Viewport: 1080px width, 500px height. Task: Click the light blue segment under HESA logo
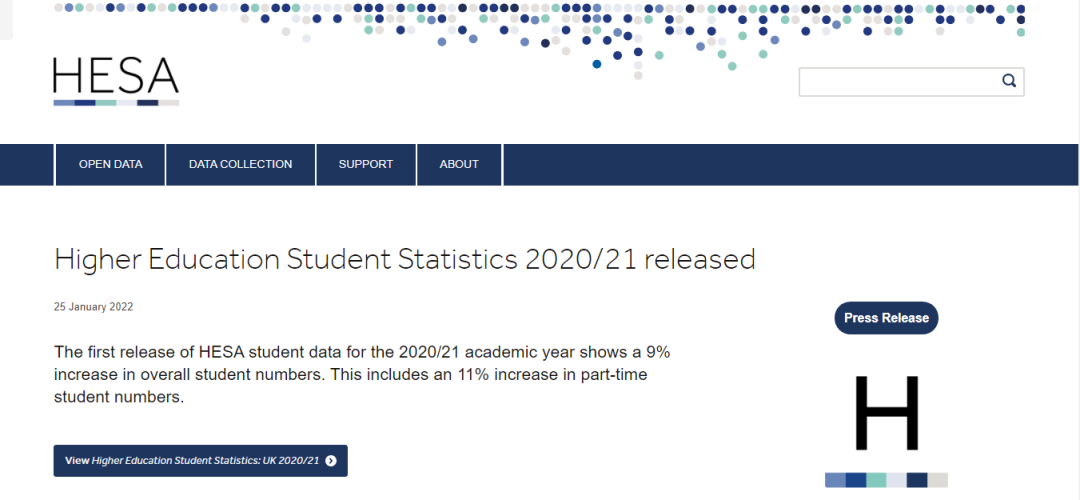(64, 103)
